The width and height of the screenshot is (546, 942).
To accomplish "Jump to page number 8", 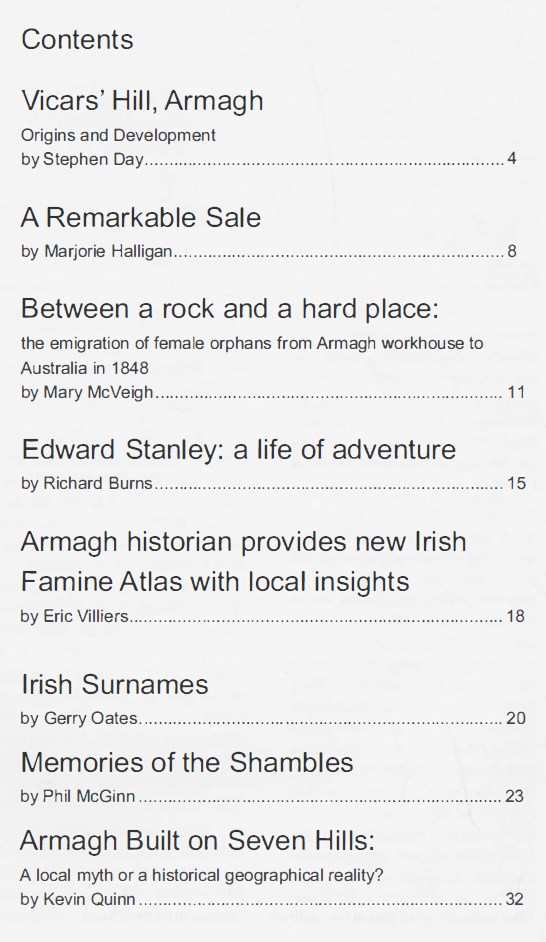I will point(512,251).
